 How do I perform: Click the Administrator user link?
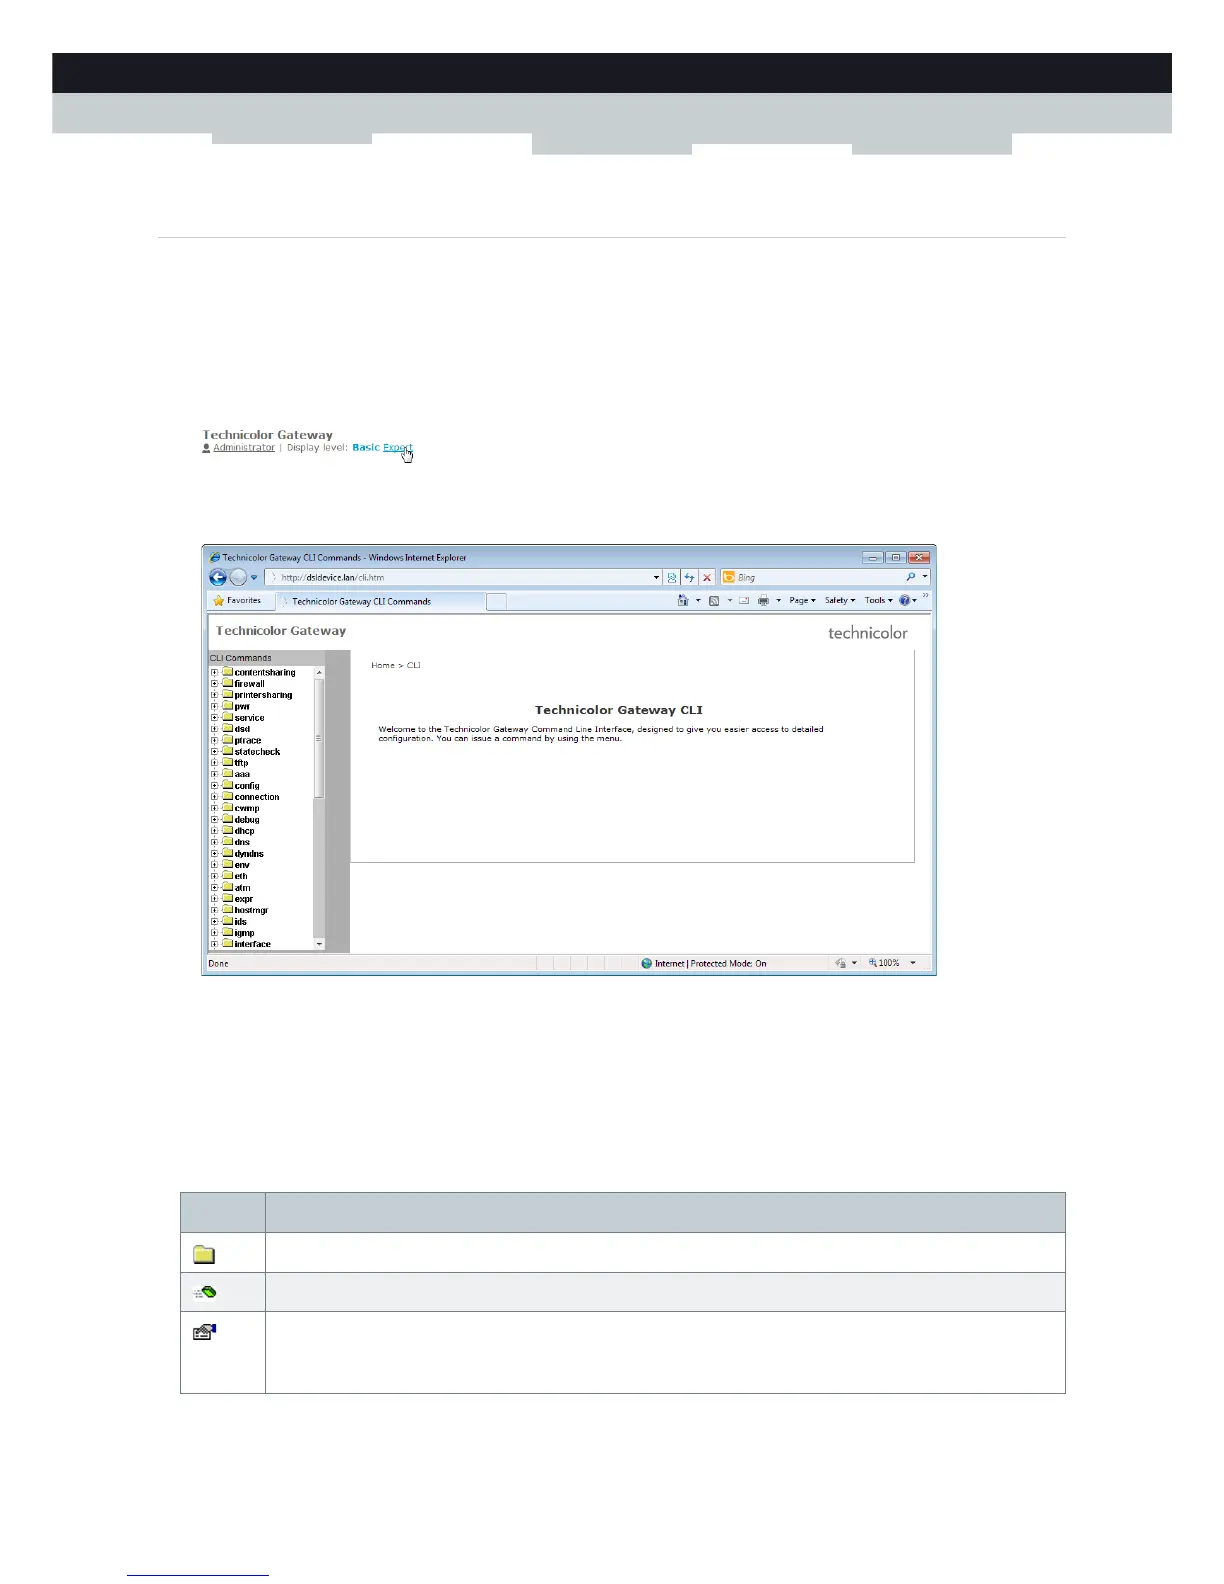click(243, 448)
